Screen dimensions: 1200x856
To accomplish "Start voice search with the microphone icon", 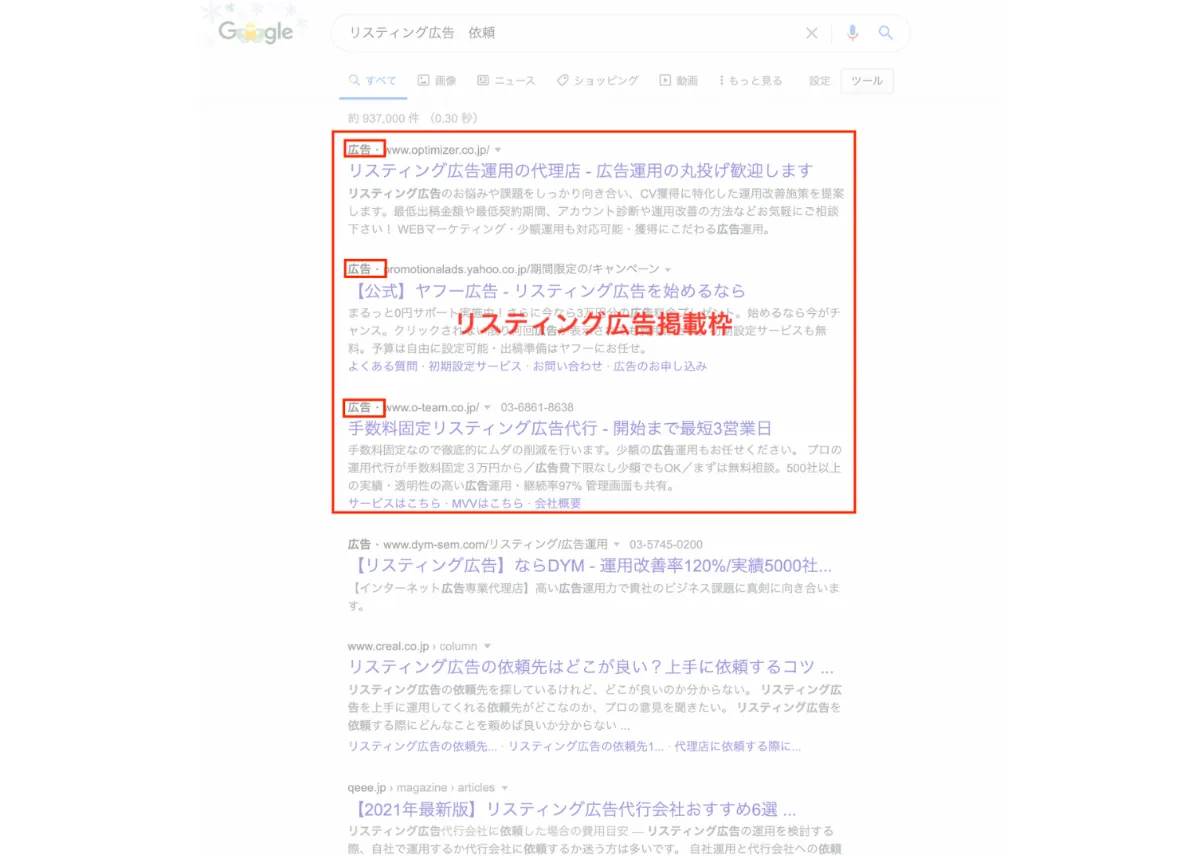I will point(852,32).
